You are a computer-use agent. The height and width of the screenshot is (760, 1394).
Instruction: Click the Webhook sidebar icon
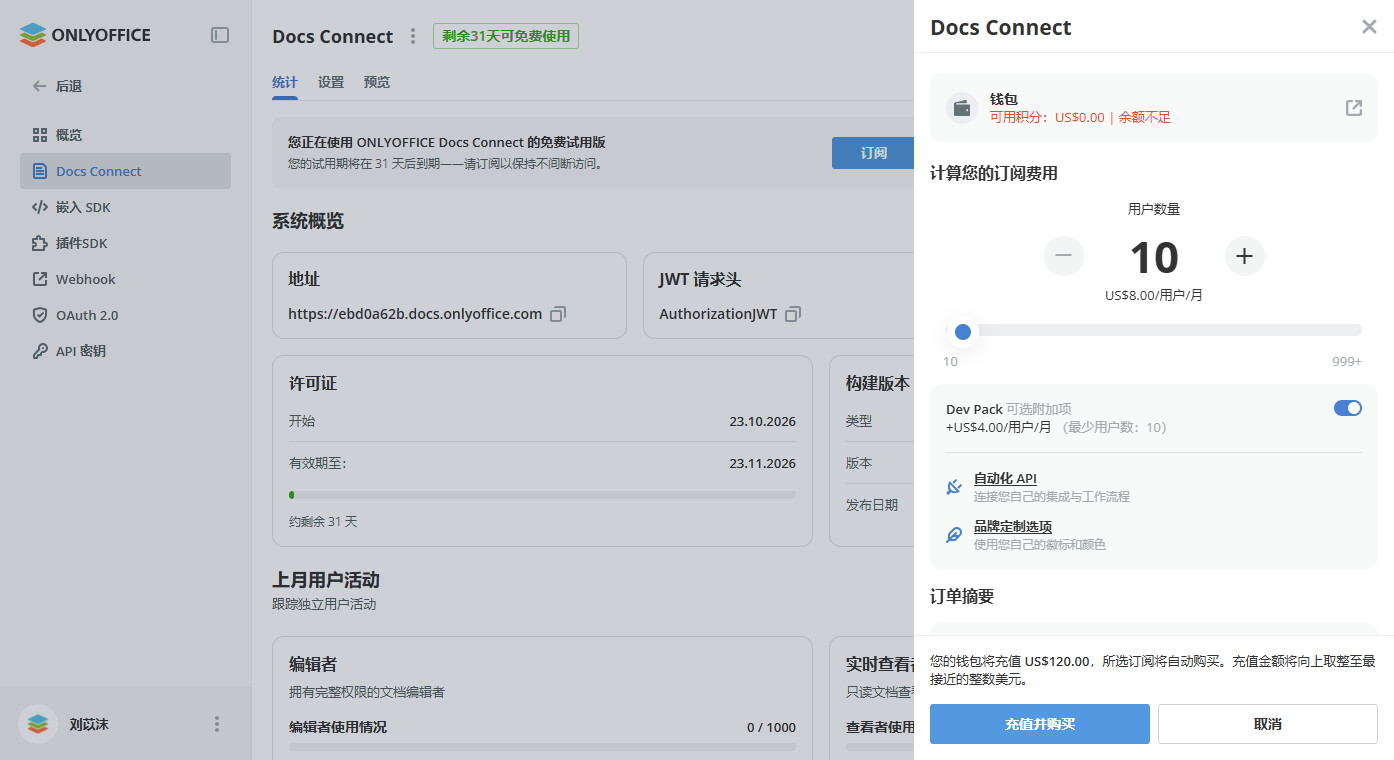click(40, 279)
